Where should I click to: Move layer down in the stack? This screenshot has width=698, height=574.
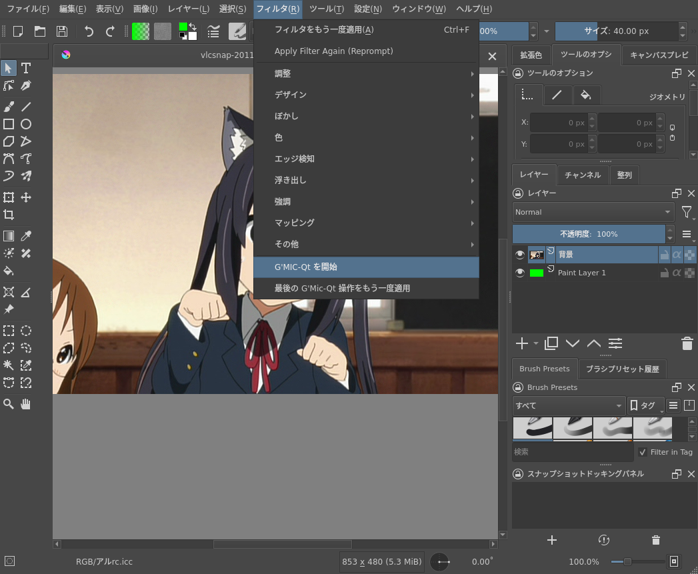pyautogui.click(x=572, y=343)
